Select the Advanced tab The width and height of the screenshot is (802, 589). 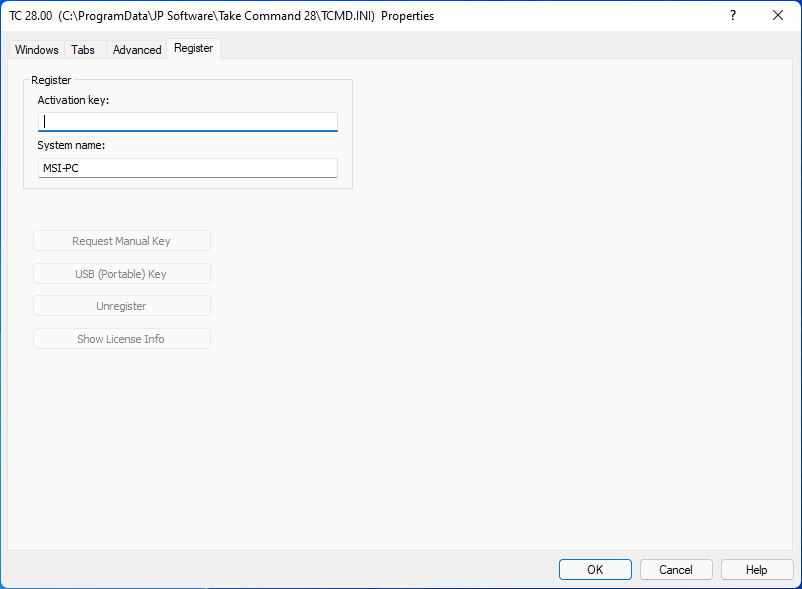[x=137, y=50]
